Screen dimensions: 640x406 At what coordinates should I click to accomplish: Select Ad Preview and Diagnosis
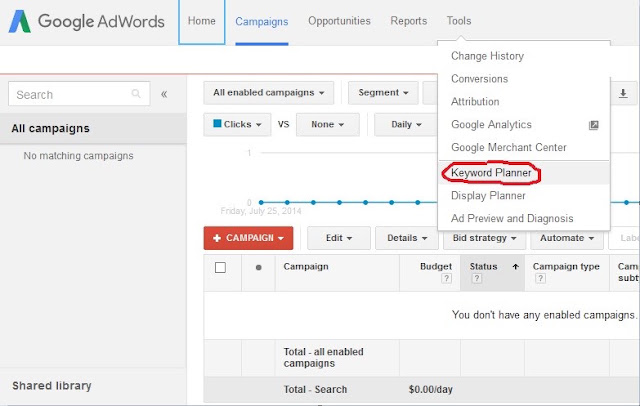click(524, 219)
